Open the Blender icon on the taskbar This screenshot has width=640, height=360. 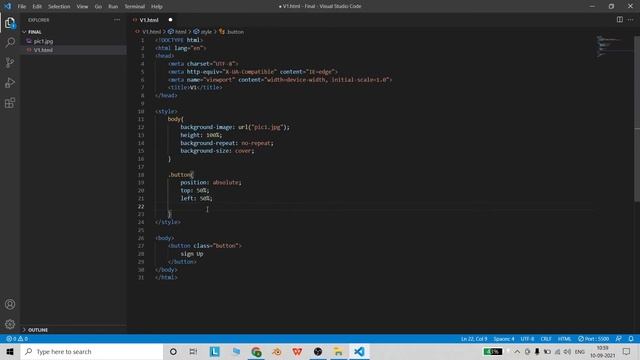[277, 351]
